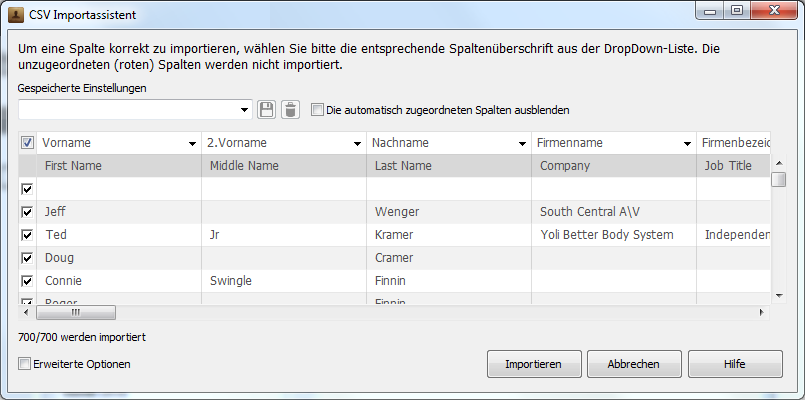Enable Erweiterte Optionen
The image size is (805, 400).
[x=25, y=364]
